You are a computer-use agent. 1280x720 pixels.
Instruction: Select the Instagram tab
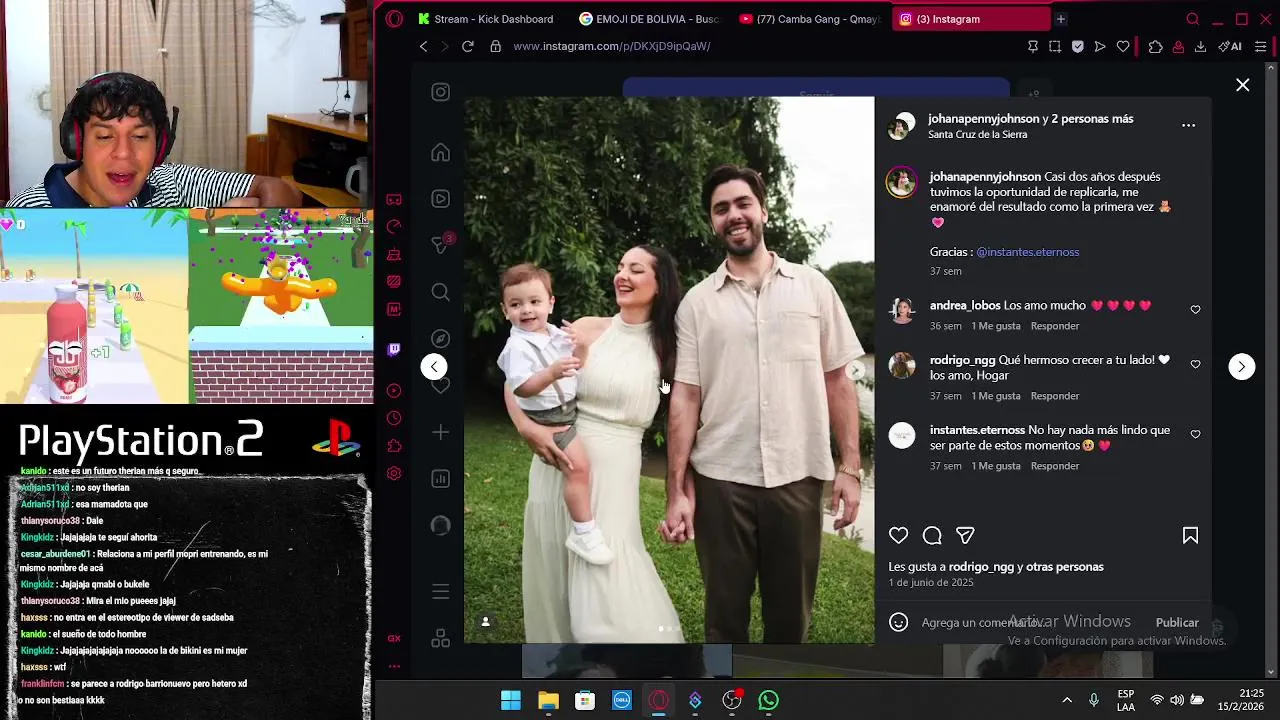coord(972,19)
